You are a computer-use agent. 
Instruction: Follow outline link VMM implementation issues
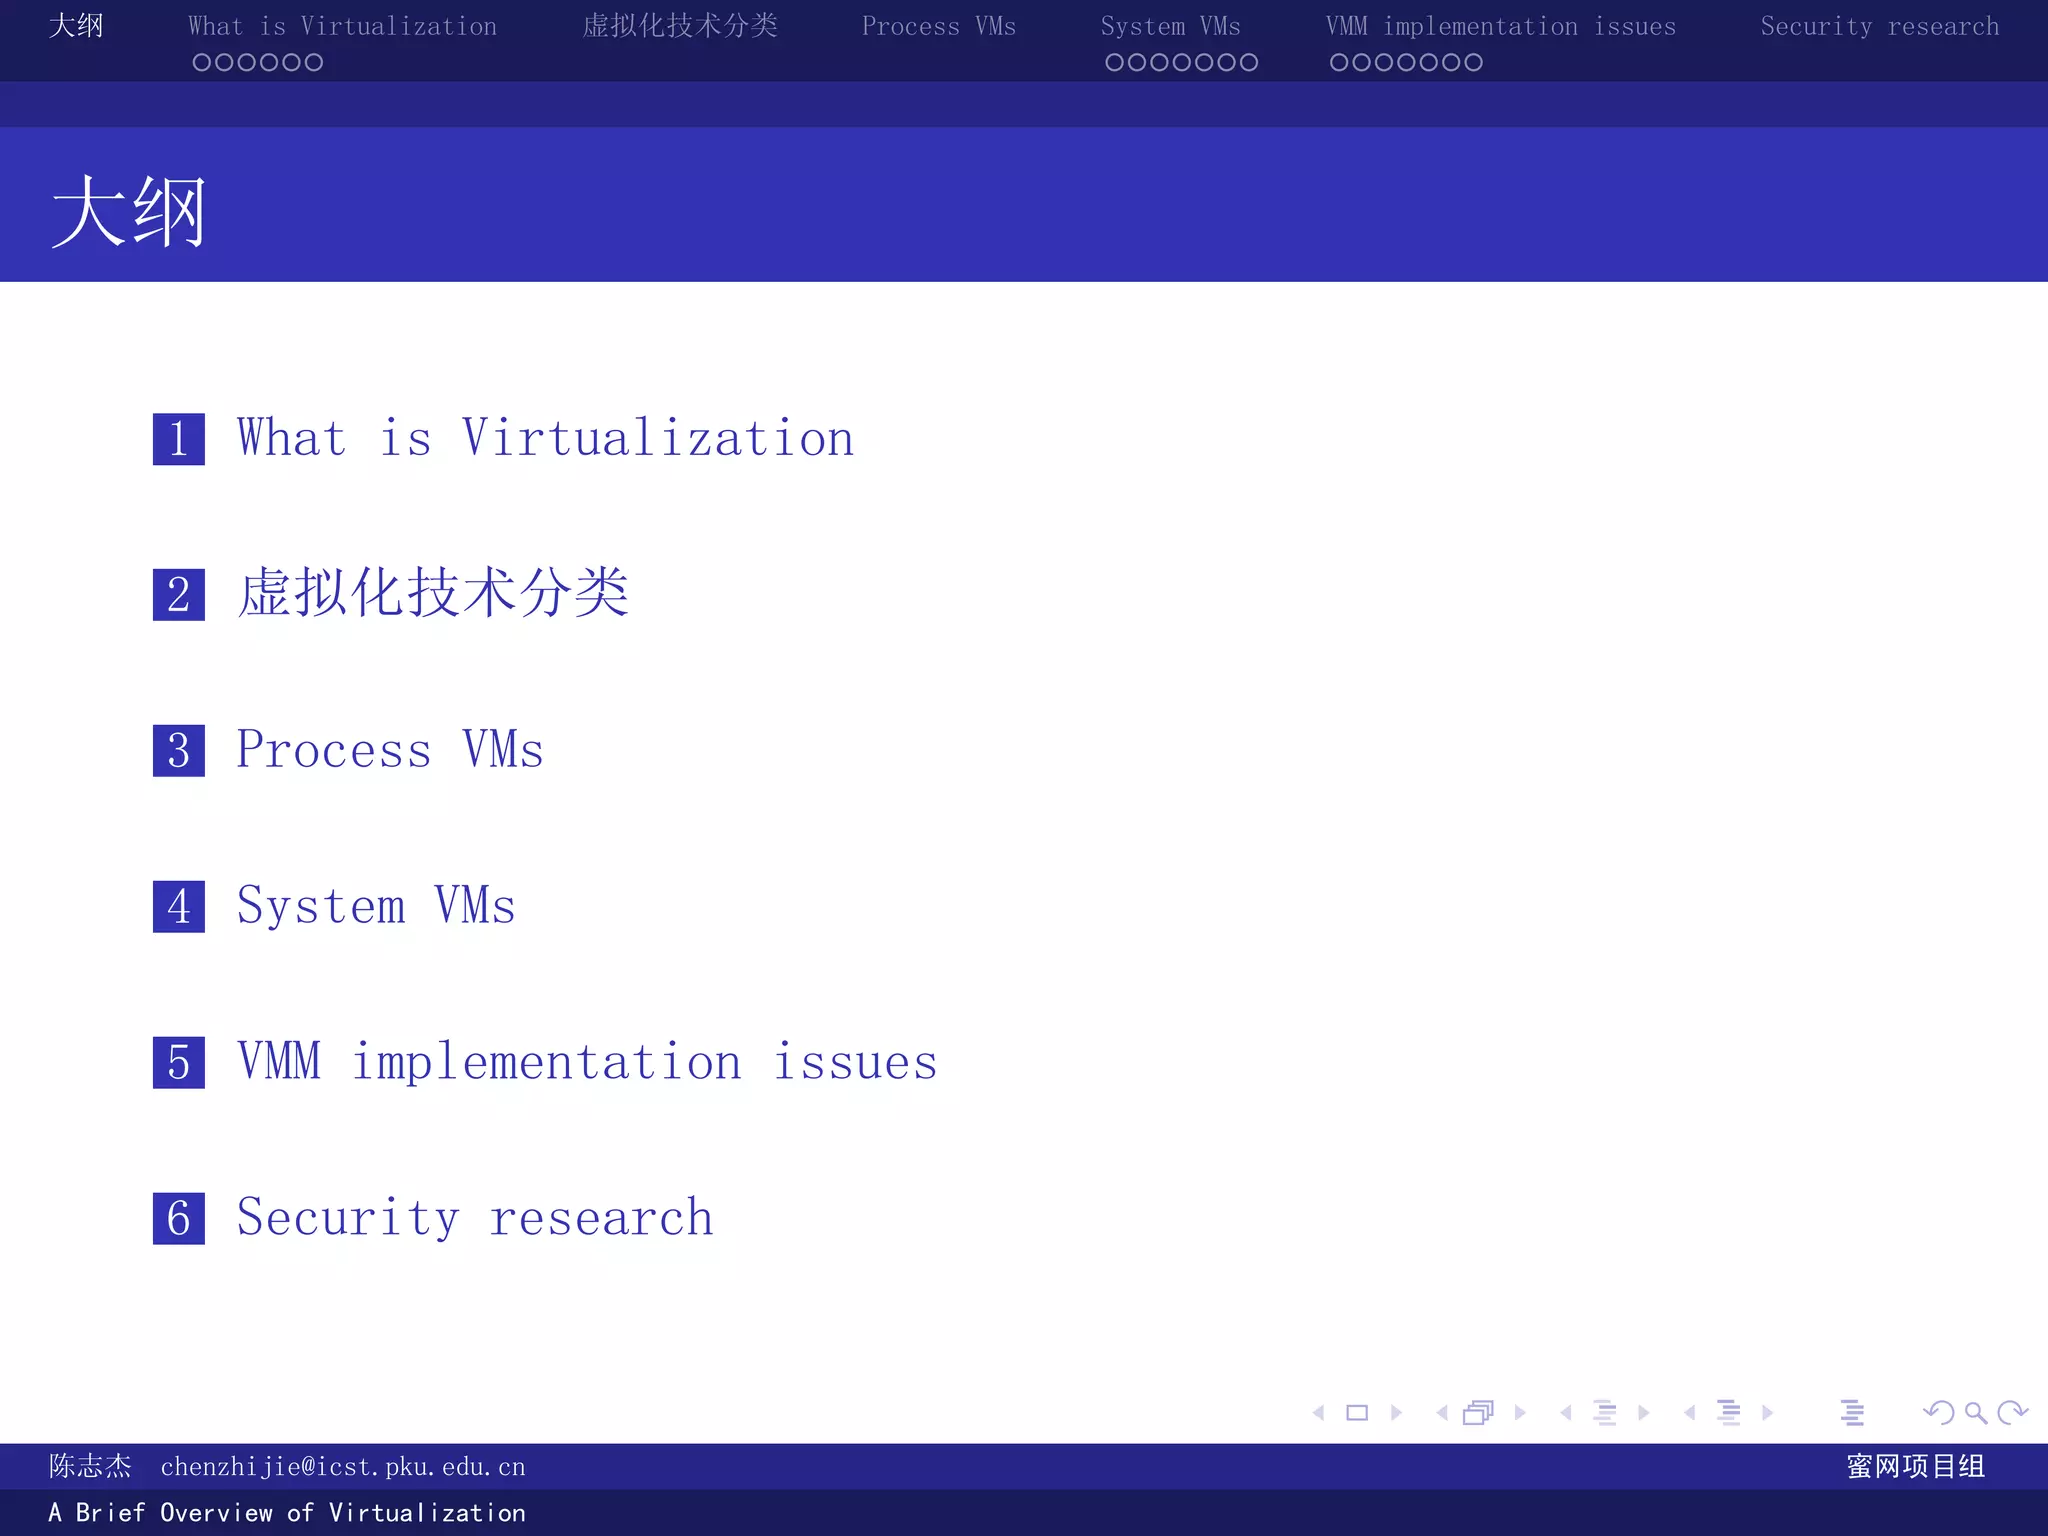click(587, 1062)
